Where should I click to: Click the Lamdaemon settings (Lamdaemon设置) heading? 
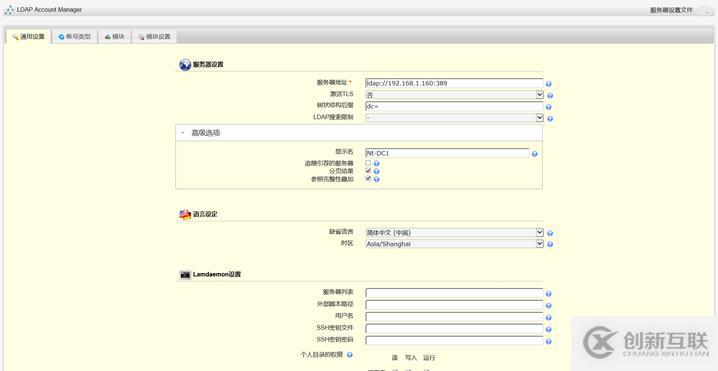click(217, 275)
